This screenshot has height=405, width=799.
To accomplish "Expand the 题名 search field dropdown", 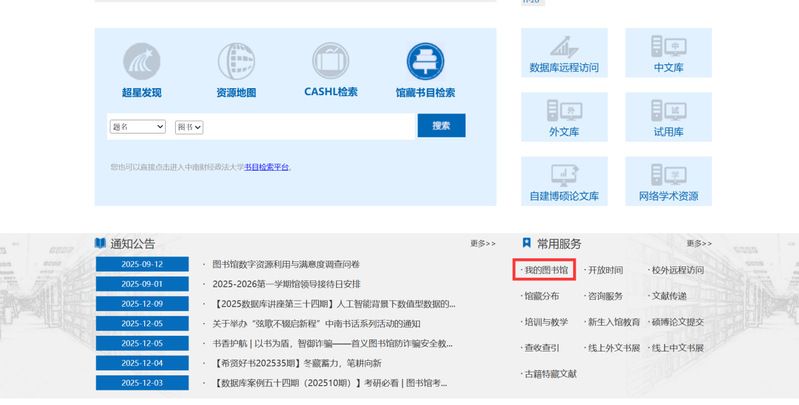I will (x=138, y=127).
